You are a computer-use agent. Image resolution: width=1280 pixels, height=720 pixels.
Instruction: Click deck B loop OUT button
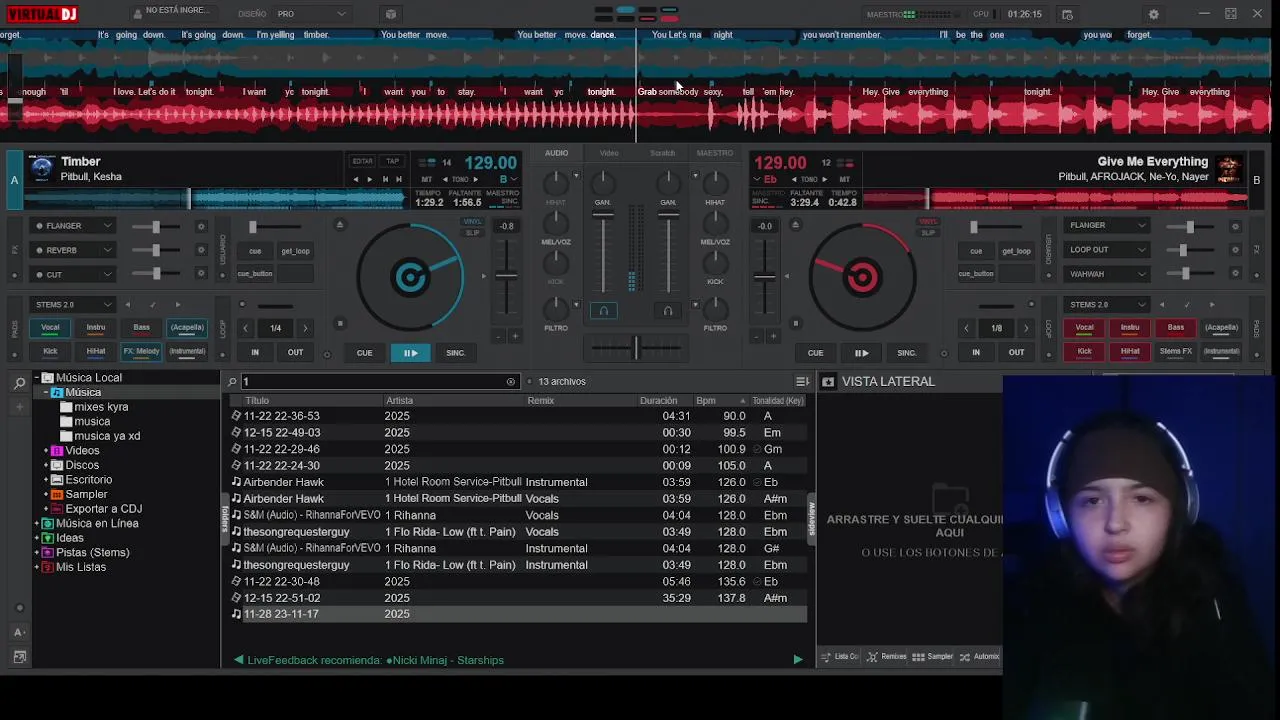pos(1016,352)
